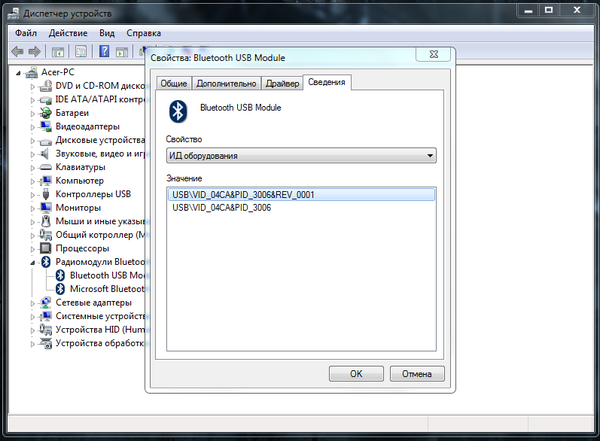This screenshot has height=441, width=600.
Task: Expand the Клавиатуры node
Action: tap(33, 167)
